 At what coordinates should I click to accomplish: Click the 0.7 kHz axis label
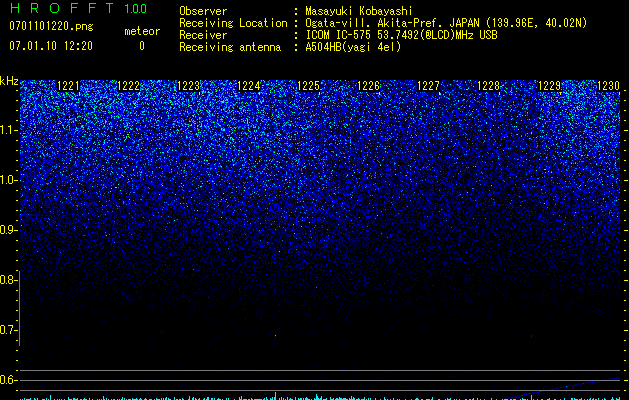8,330
